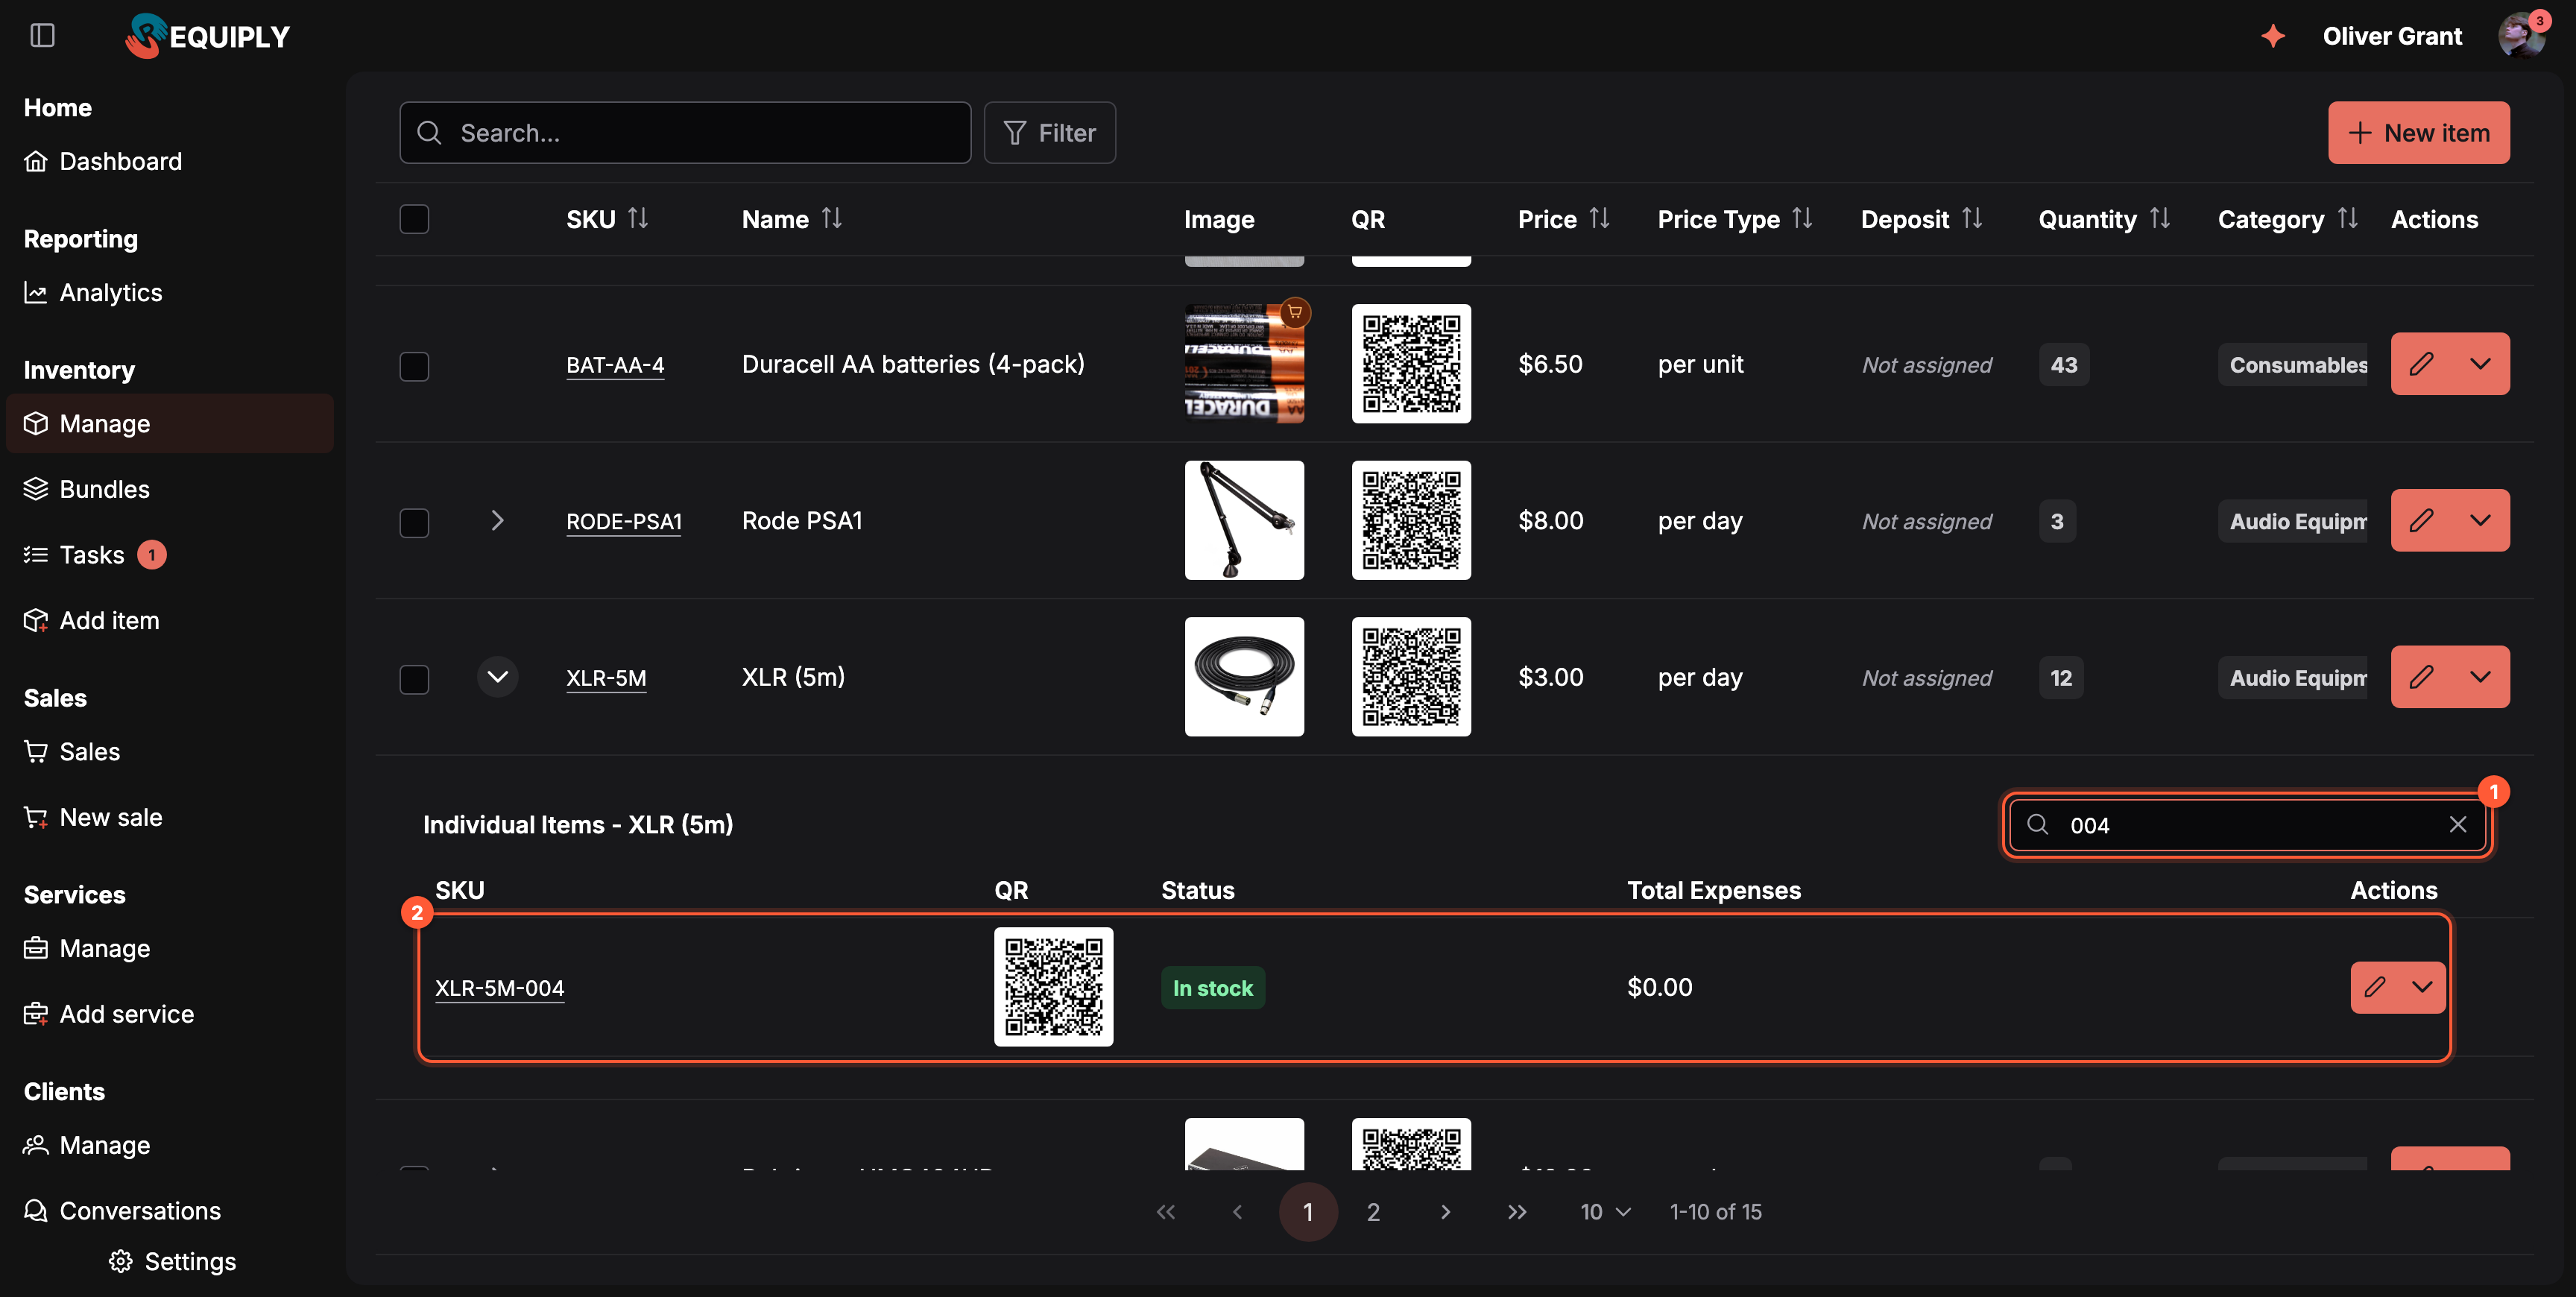
Task: Open the XLR-5M-004 SKU link
Action: [499, 988]
